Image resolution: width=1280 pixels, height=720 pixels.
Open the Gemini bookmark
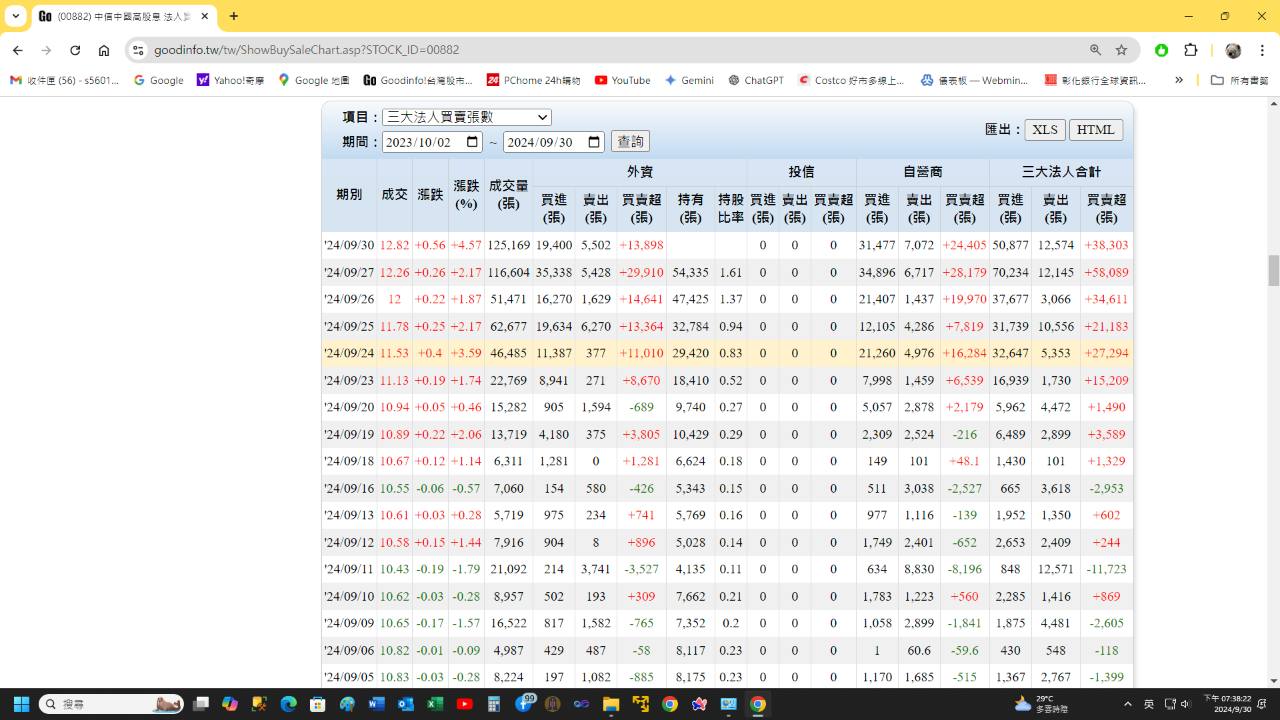coord(689,80)
